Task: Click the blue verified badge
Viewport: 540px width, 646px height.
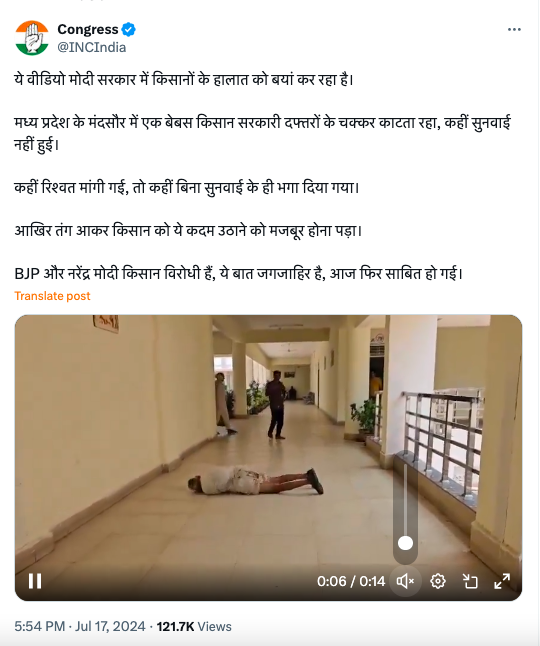Action: [129, 30]
